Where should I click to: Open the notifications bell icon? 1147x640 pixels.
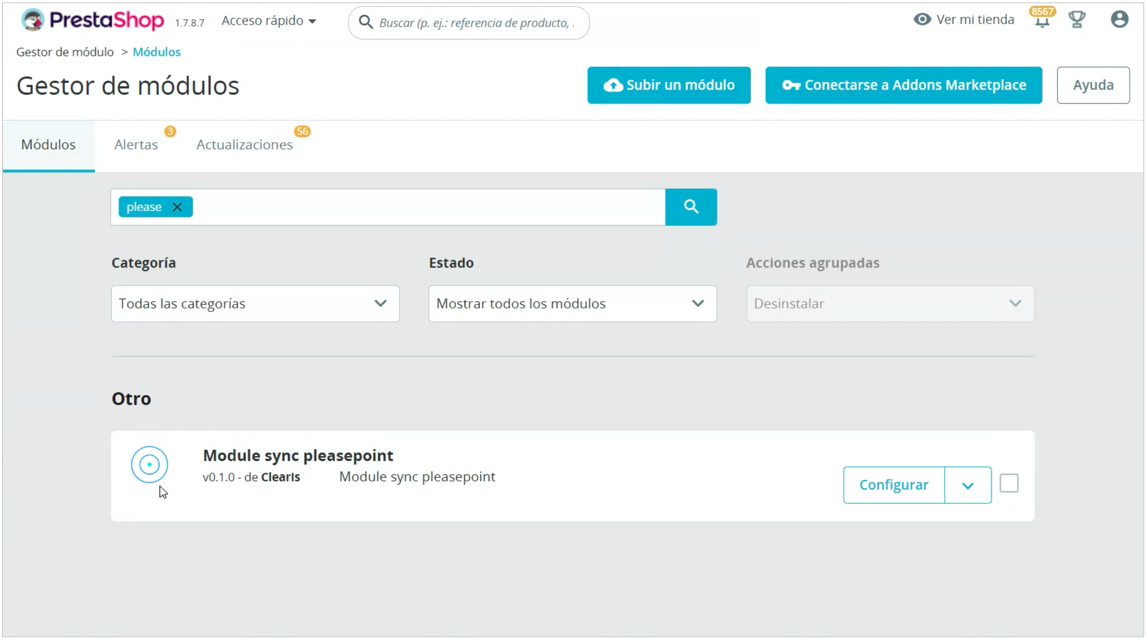pos(1042,21)
